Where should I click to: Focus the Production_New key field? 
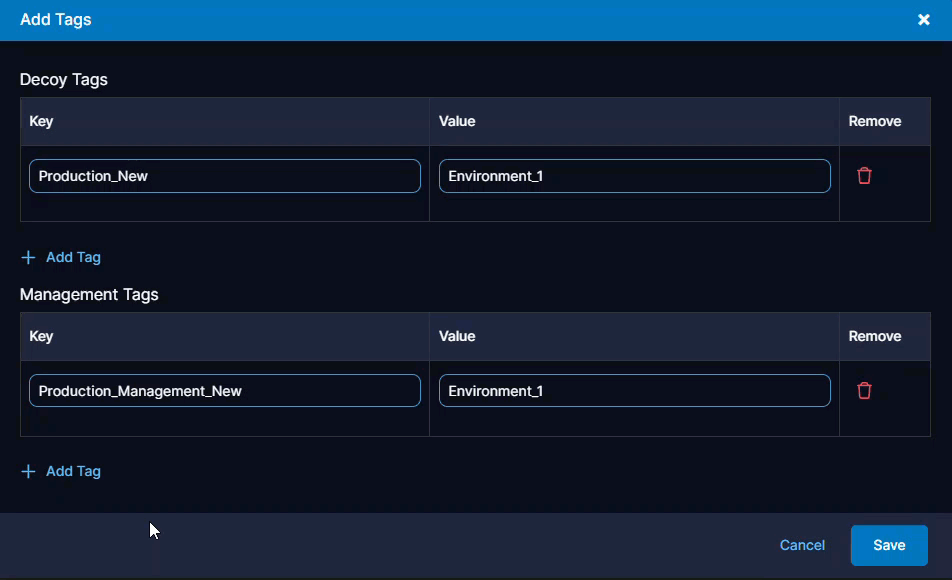point(225,176)
